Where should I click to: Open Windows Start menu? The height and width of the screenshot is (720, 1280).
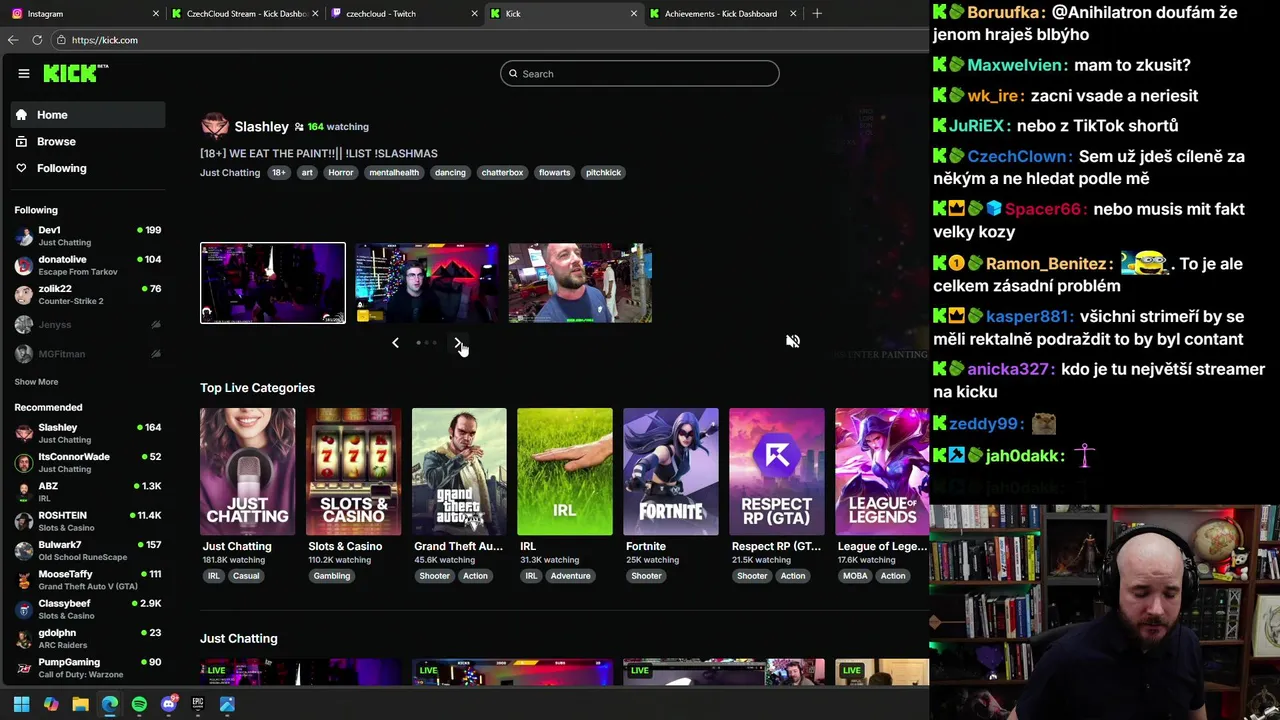coord(21,704)
